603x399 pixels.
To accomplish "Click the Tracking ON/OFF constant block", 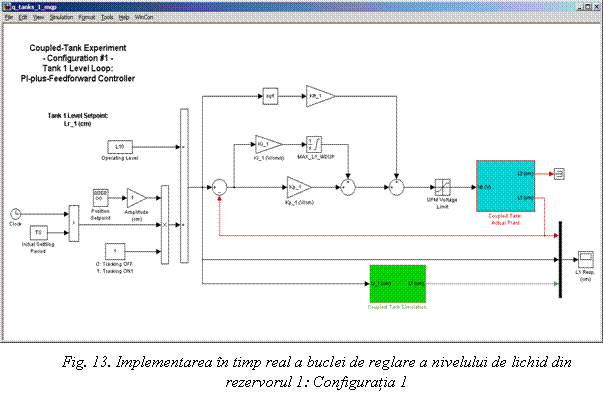I will (x=115, y=251).
